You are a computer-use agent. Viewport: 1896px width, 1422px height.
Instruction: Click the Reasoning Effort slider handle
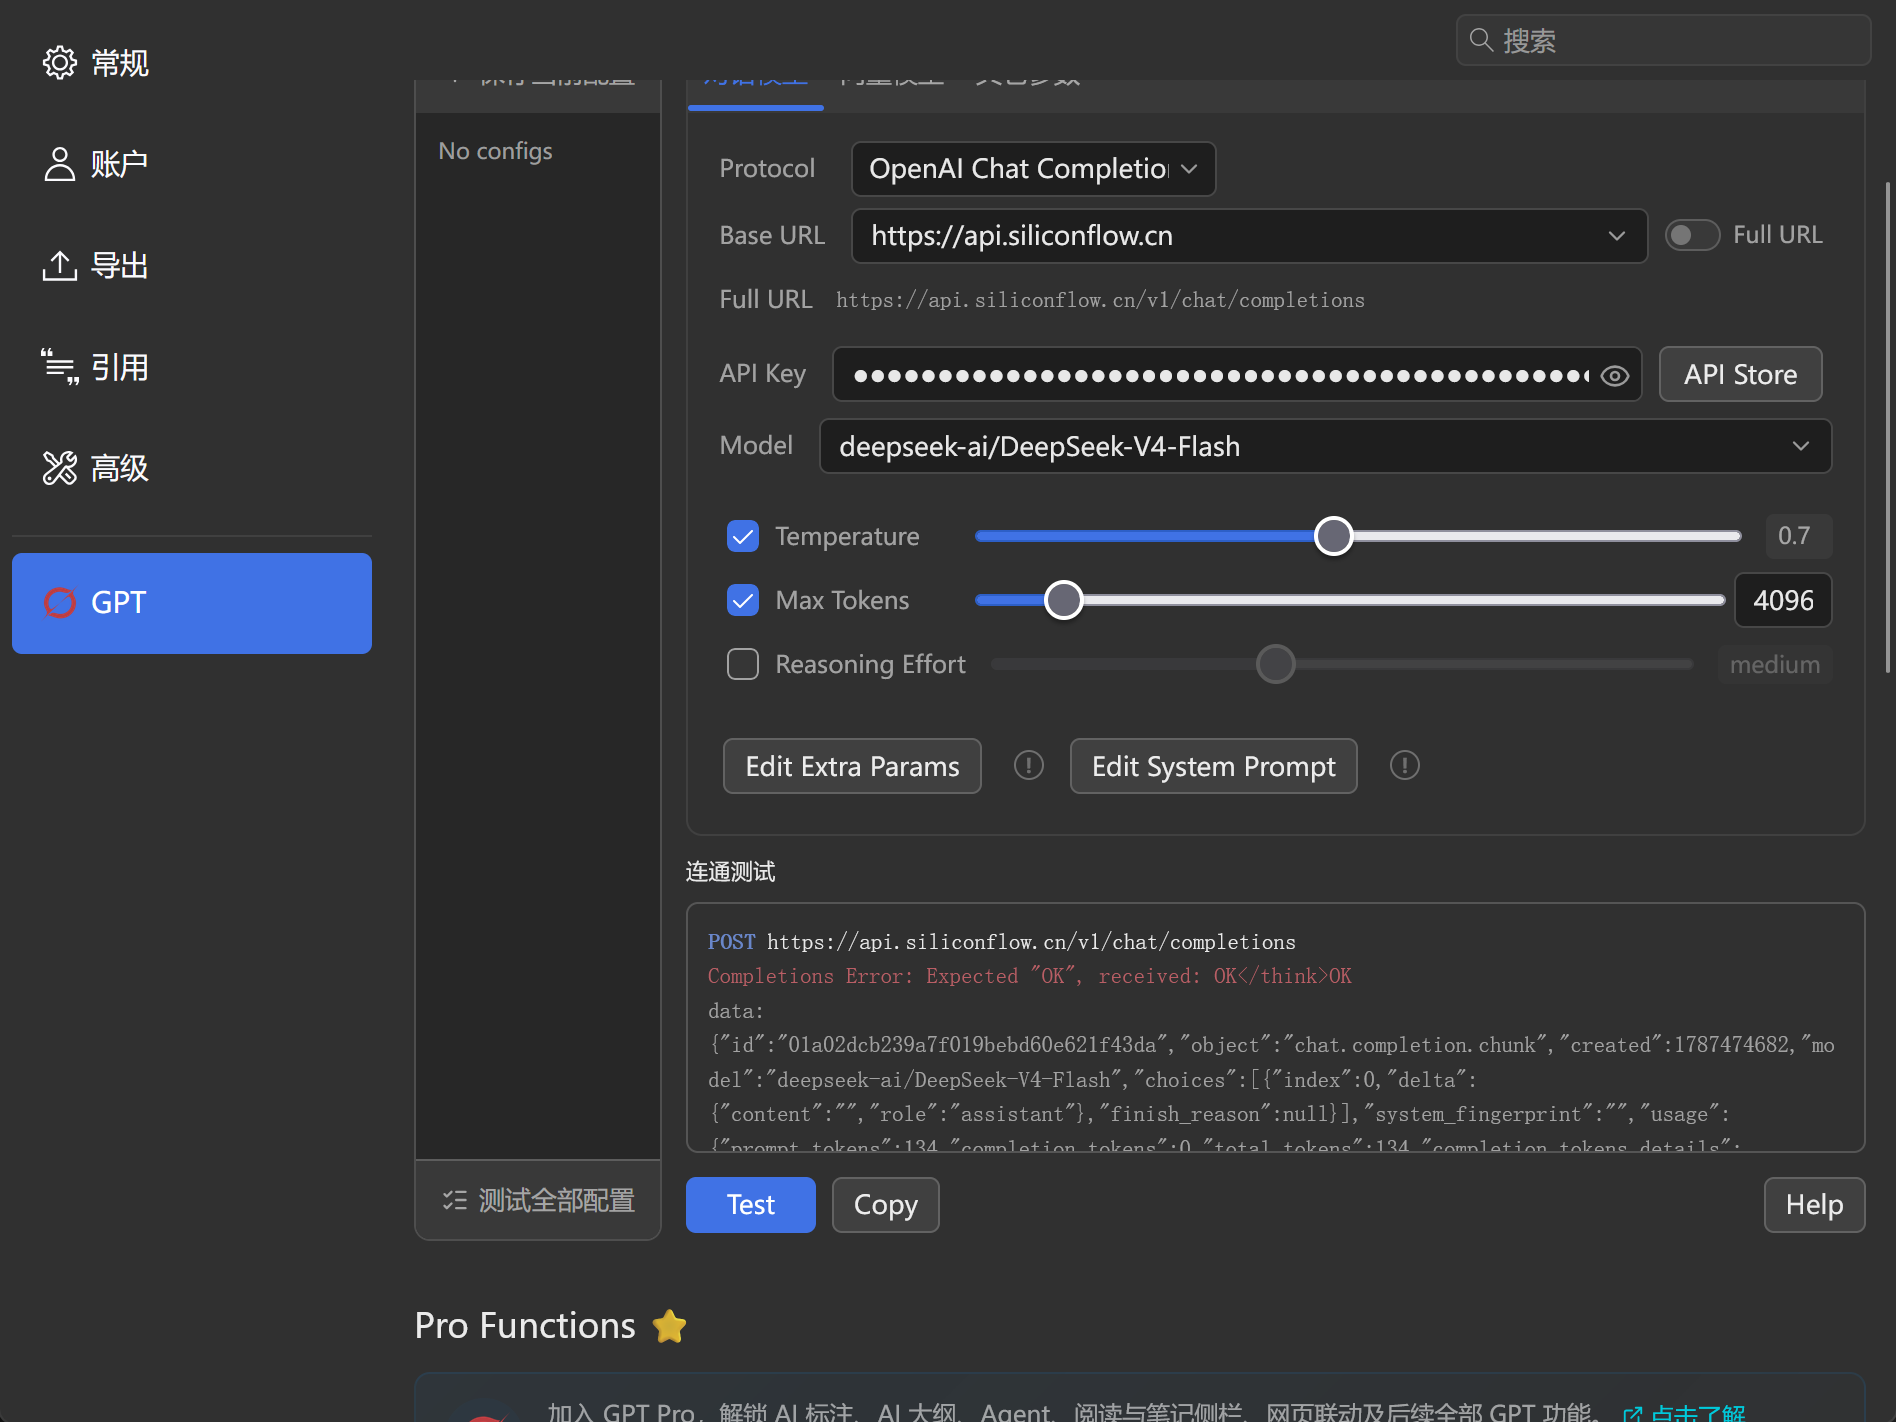coord(1275,664)
